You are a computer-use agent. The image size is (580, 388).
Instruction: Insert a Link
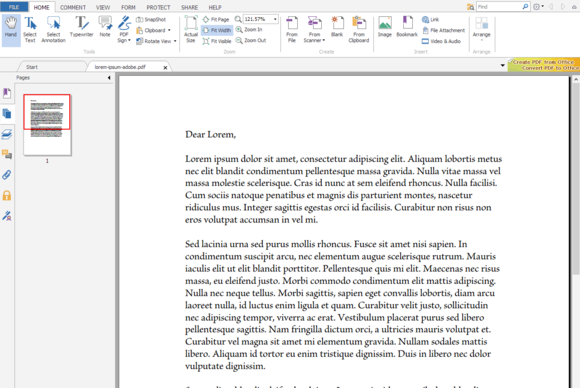[x=430, y=19]
